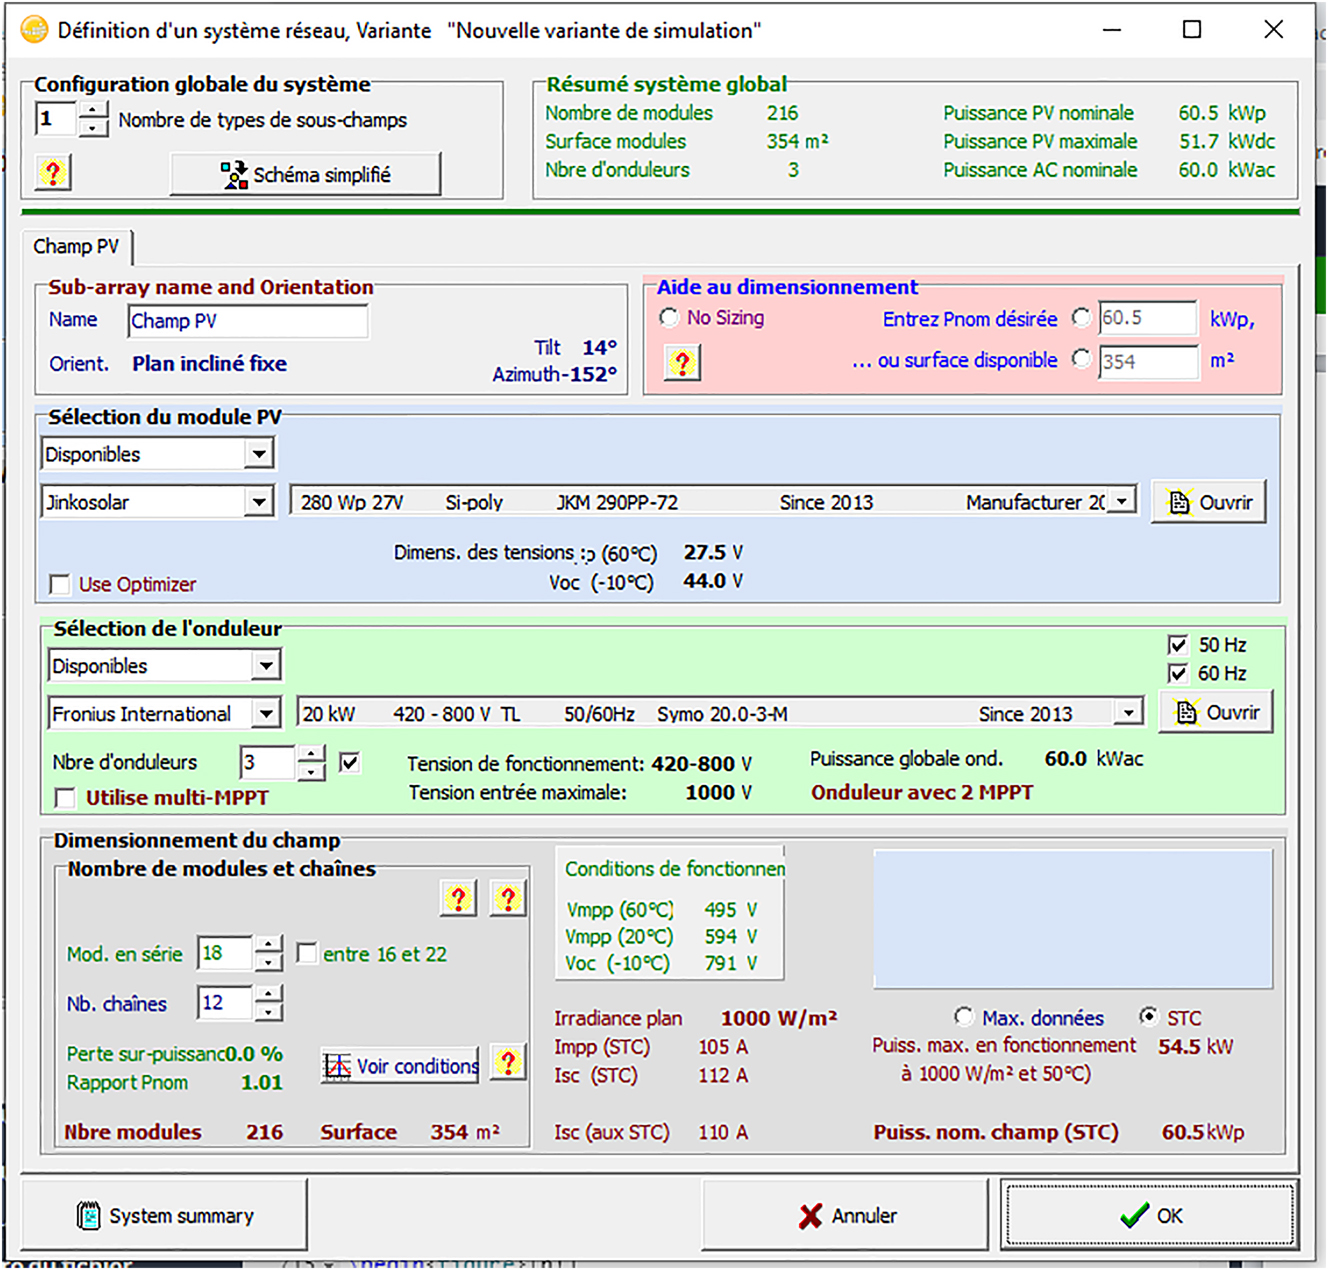The width and height of the screenshot is (1328, 1270).
Task: Click Plan incliné fixe orientation text
Action: (x=209, y=364)
